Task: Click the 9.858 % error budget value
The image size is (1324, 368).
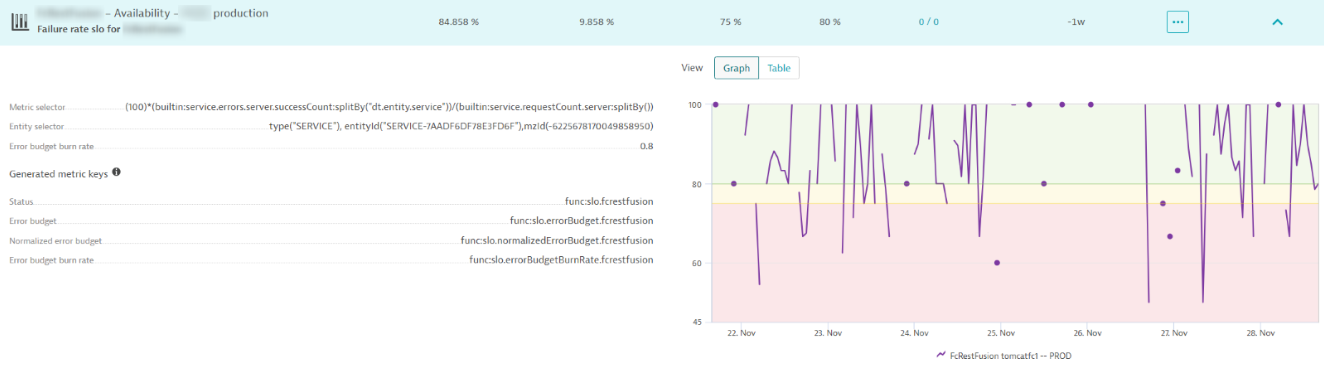Action: (x=596, y=22)
